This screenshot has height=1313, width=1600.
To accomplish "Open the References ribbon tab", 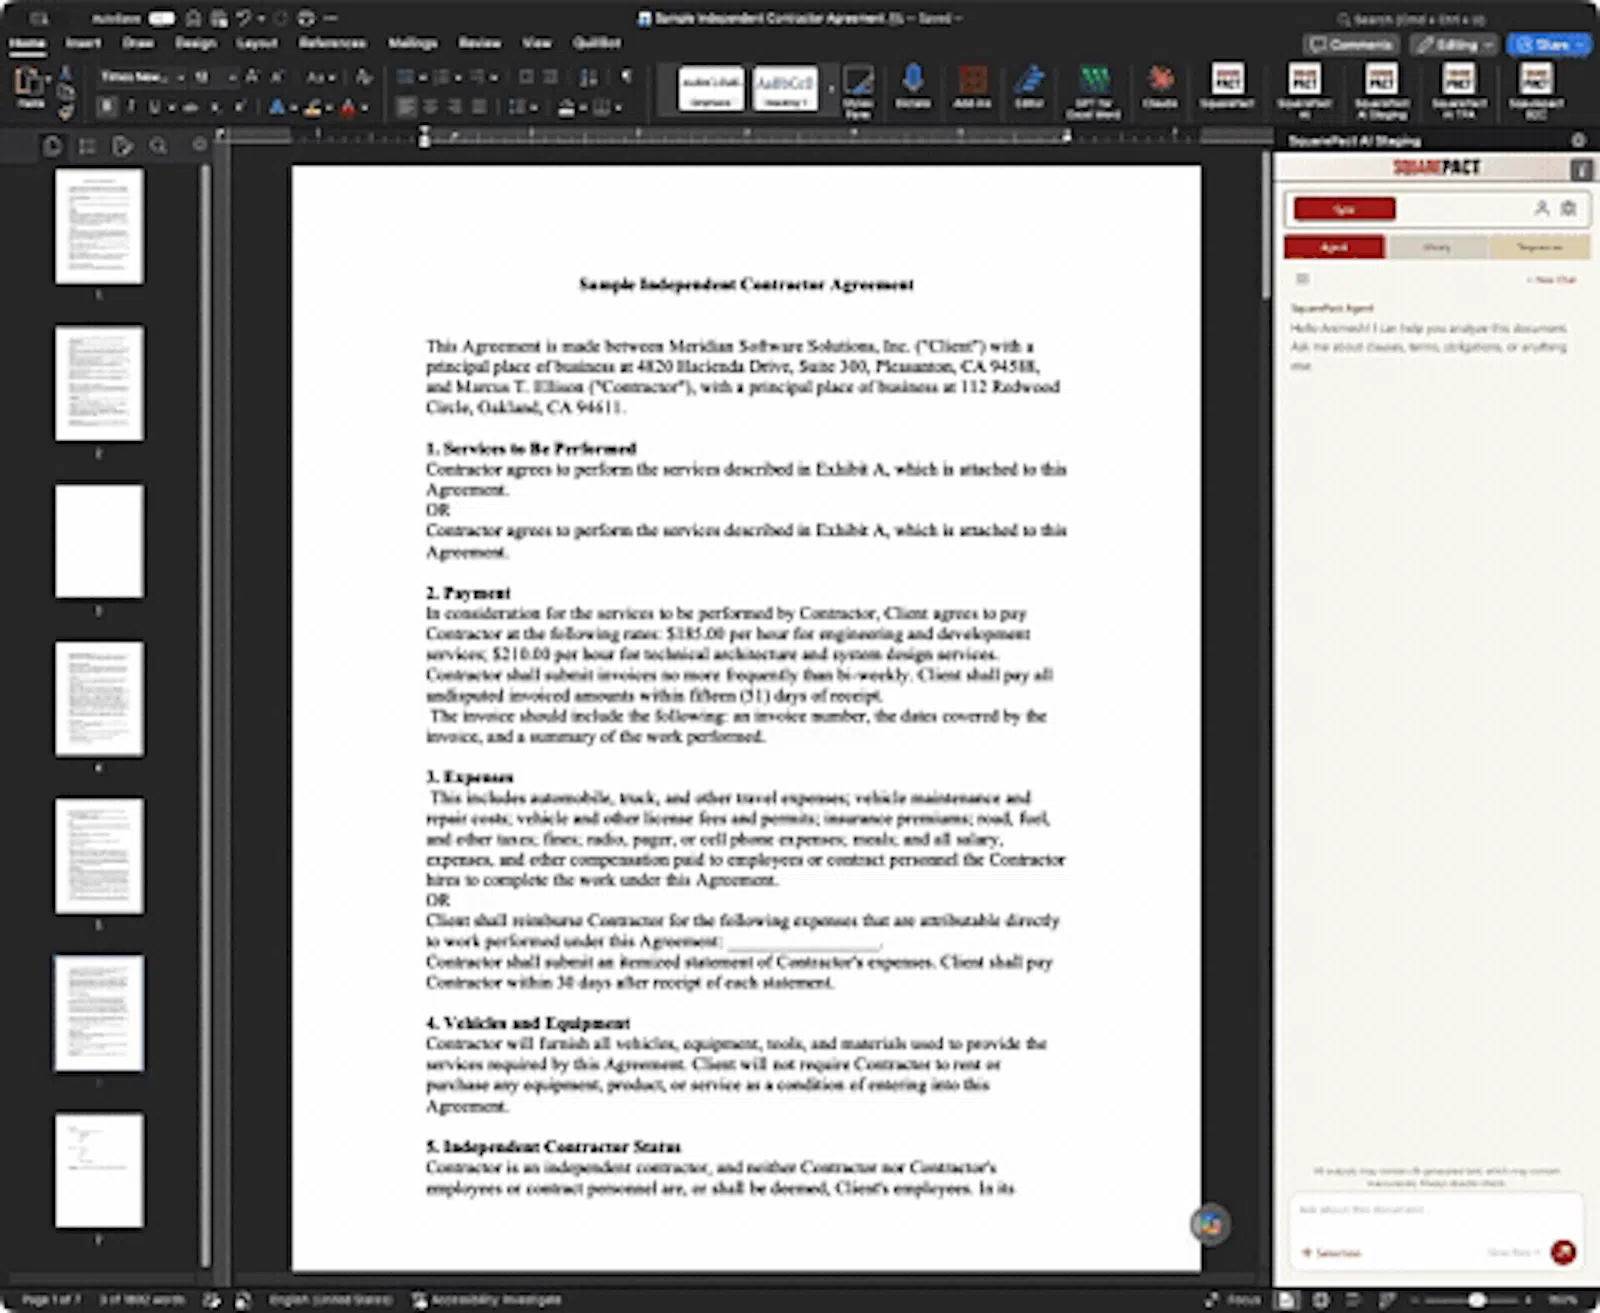I will (x=332, y=43).
